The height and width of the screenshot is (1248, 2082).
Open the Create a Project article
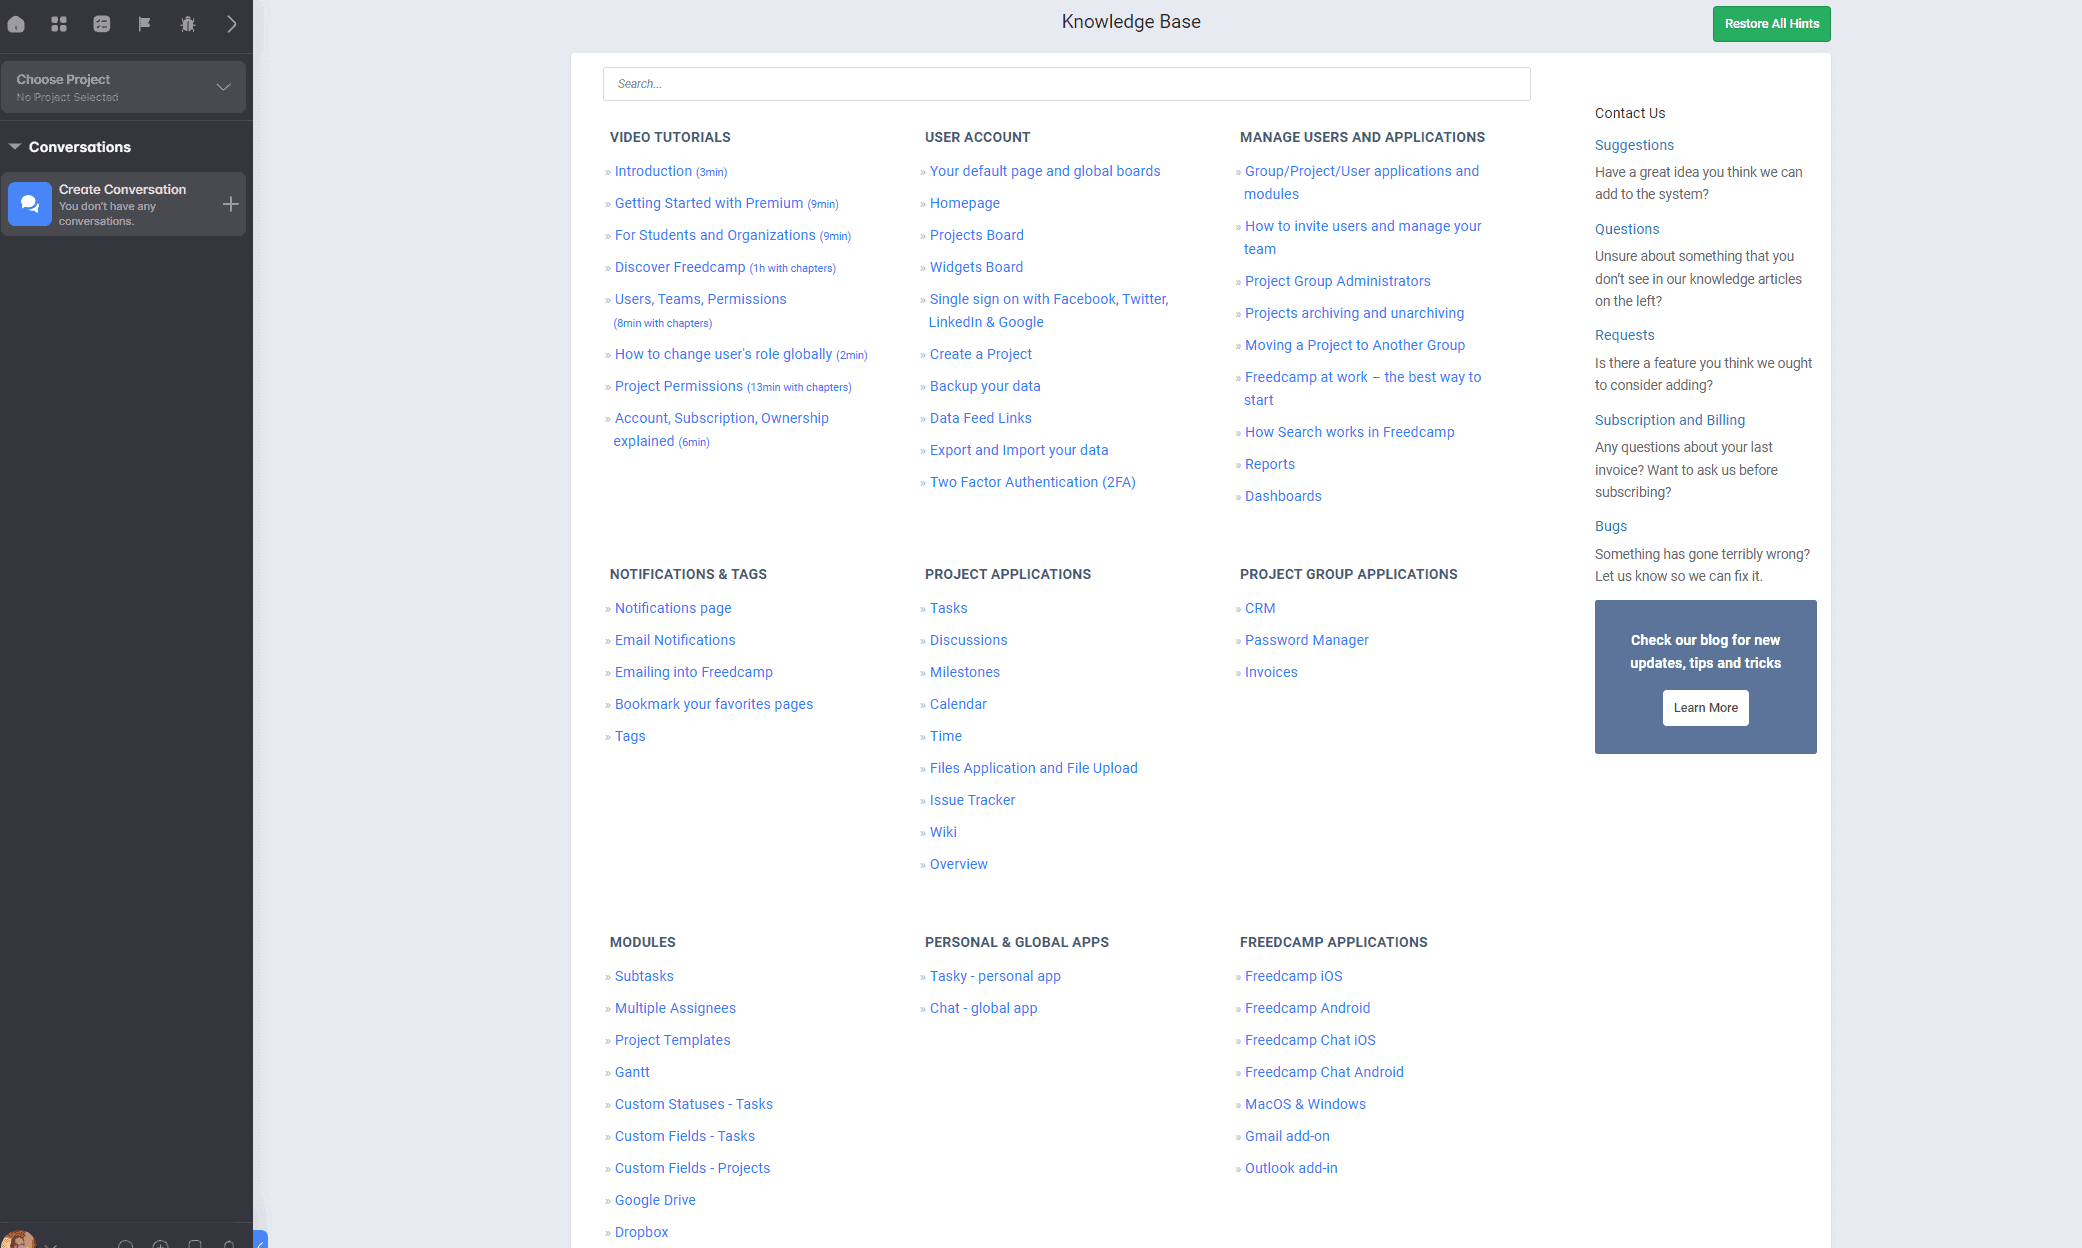coord(980,355)
